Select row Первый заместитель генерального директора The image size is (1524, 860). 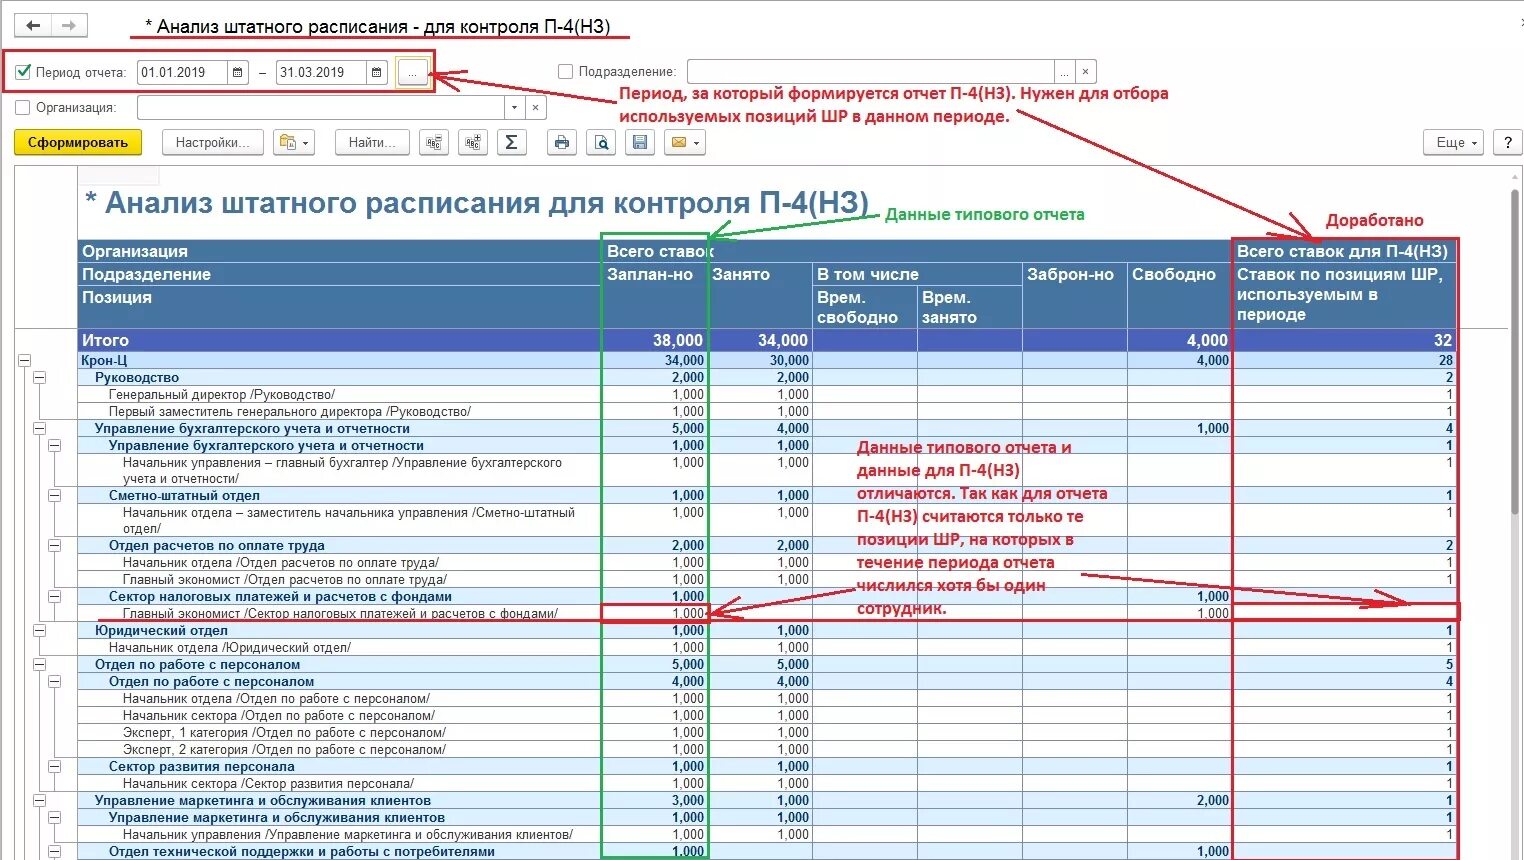tap(290, 411)
